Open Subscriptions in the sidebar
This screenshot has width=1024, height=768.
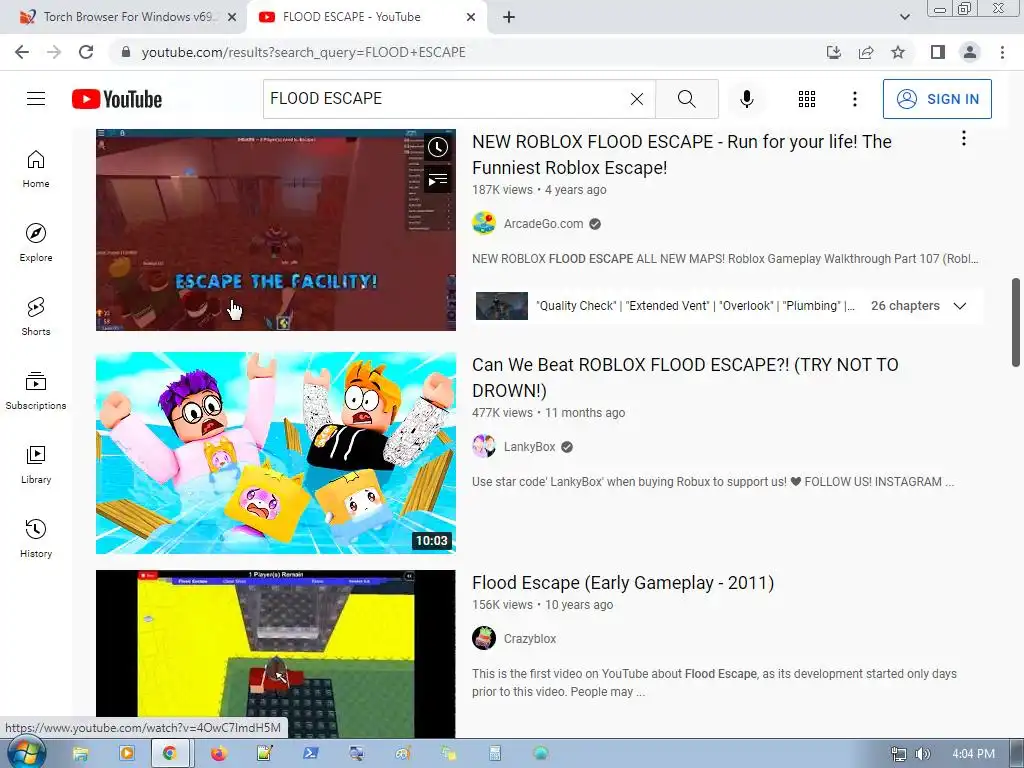tap(36, 391)
